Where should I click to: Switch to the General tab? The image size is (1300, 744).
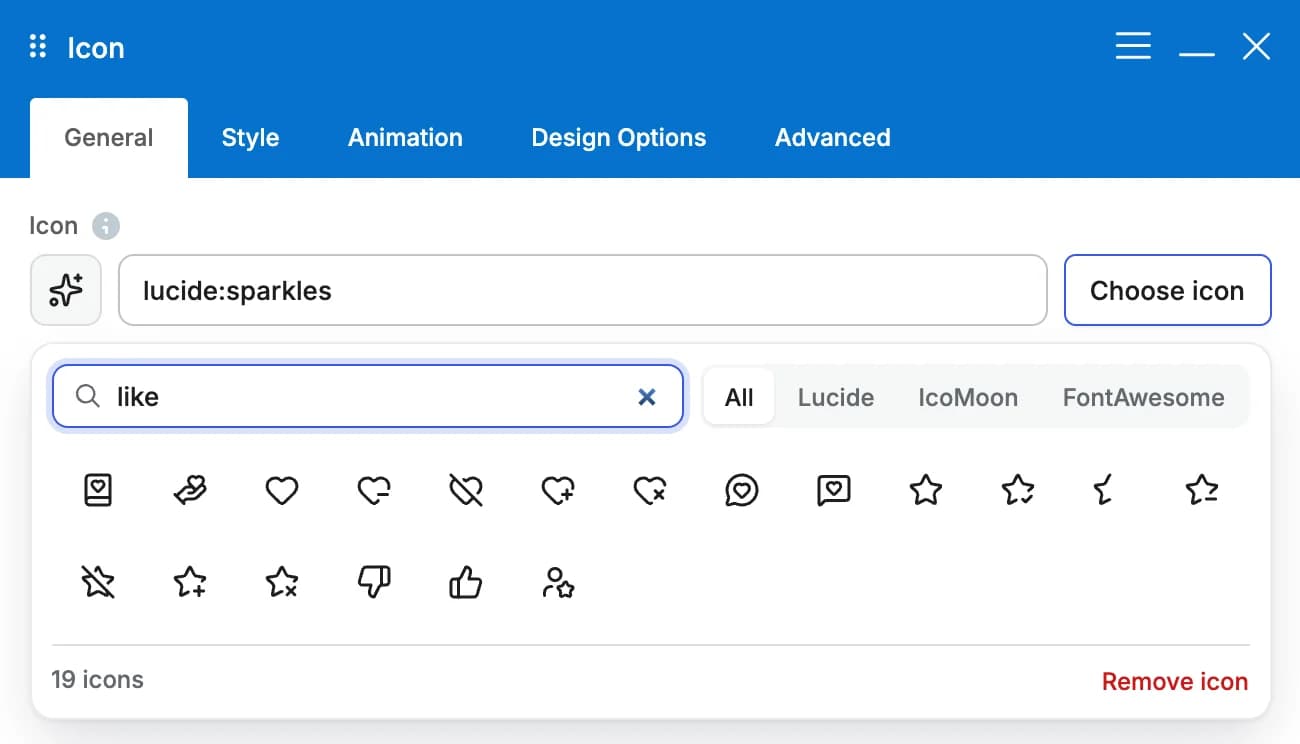pos(109,138)
